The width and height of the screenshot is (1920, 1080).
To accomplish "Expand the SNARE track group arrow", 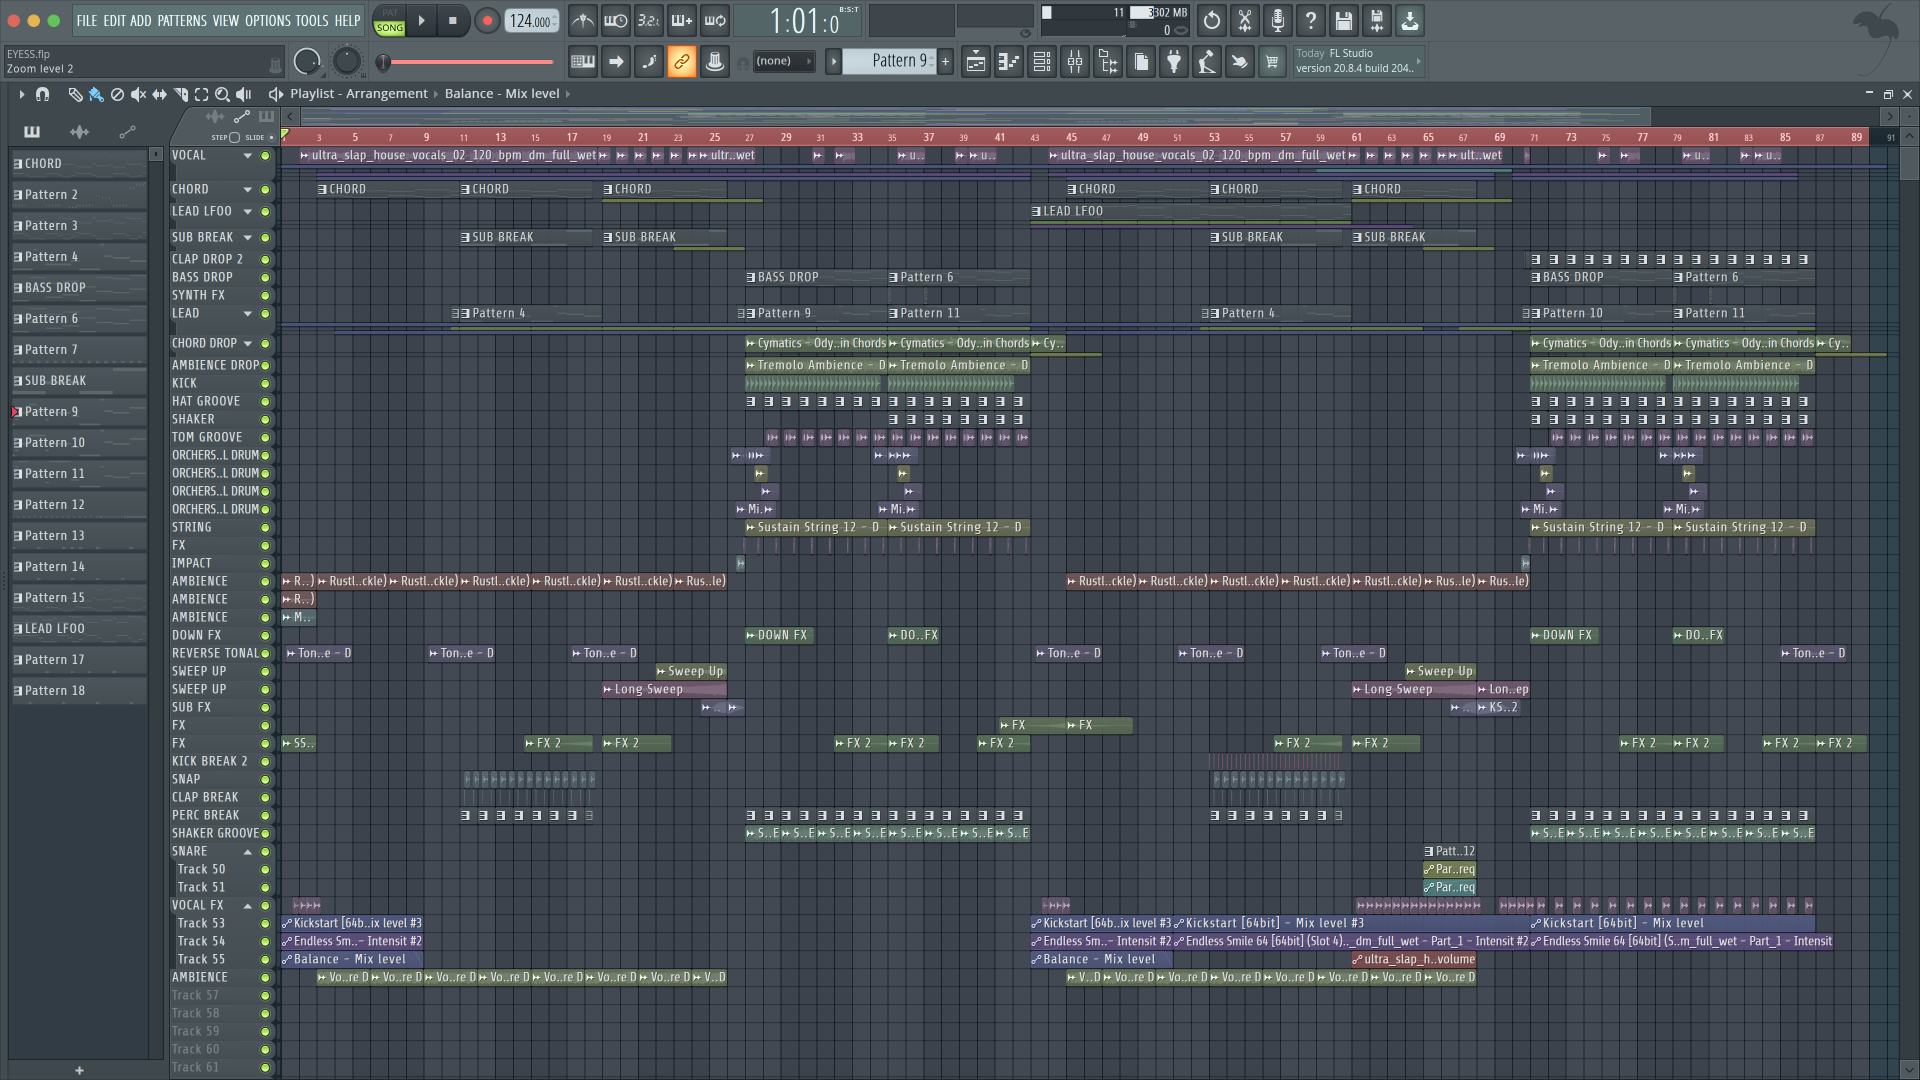I will (x=247, y=852).
